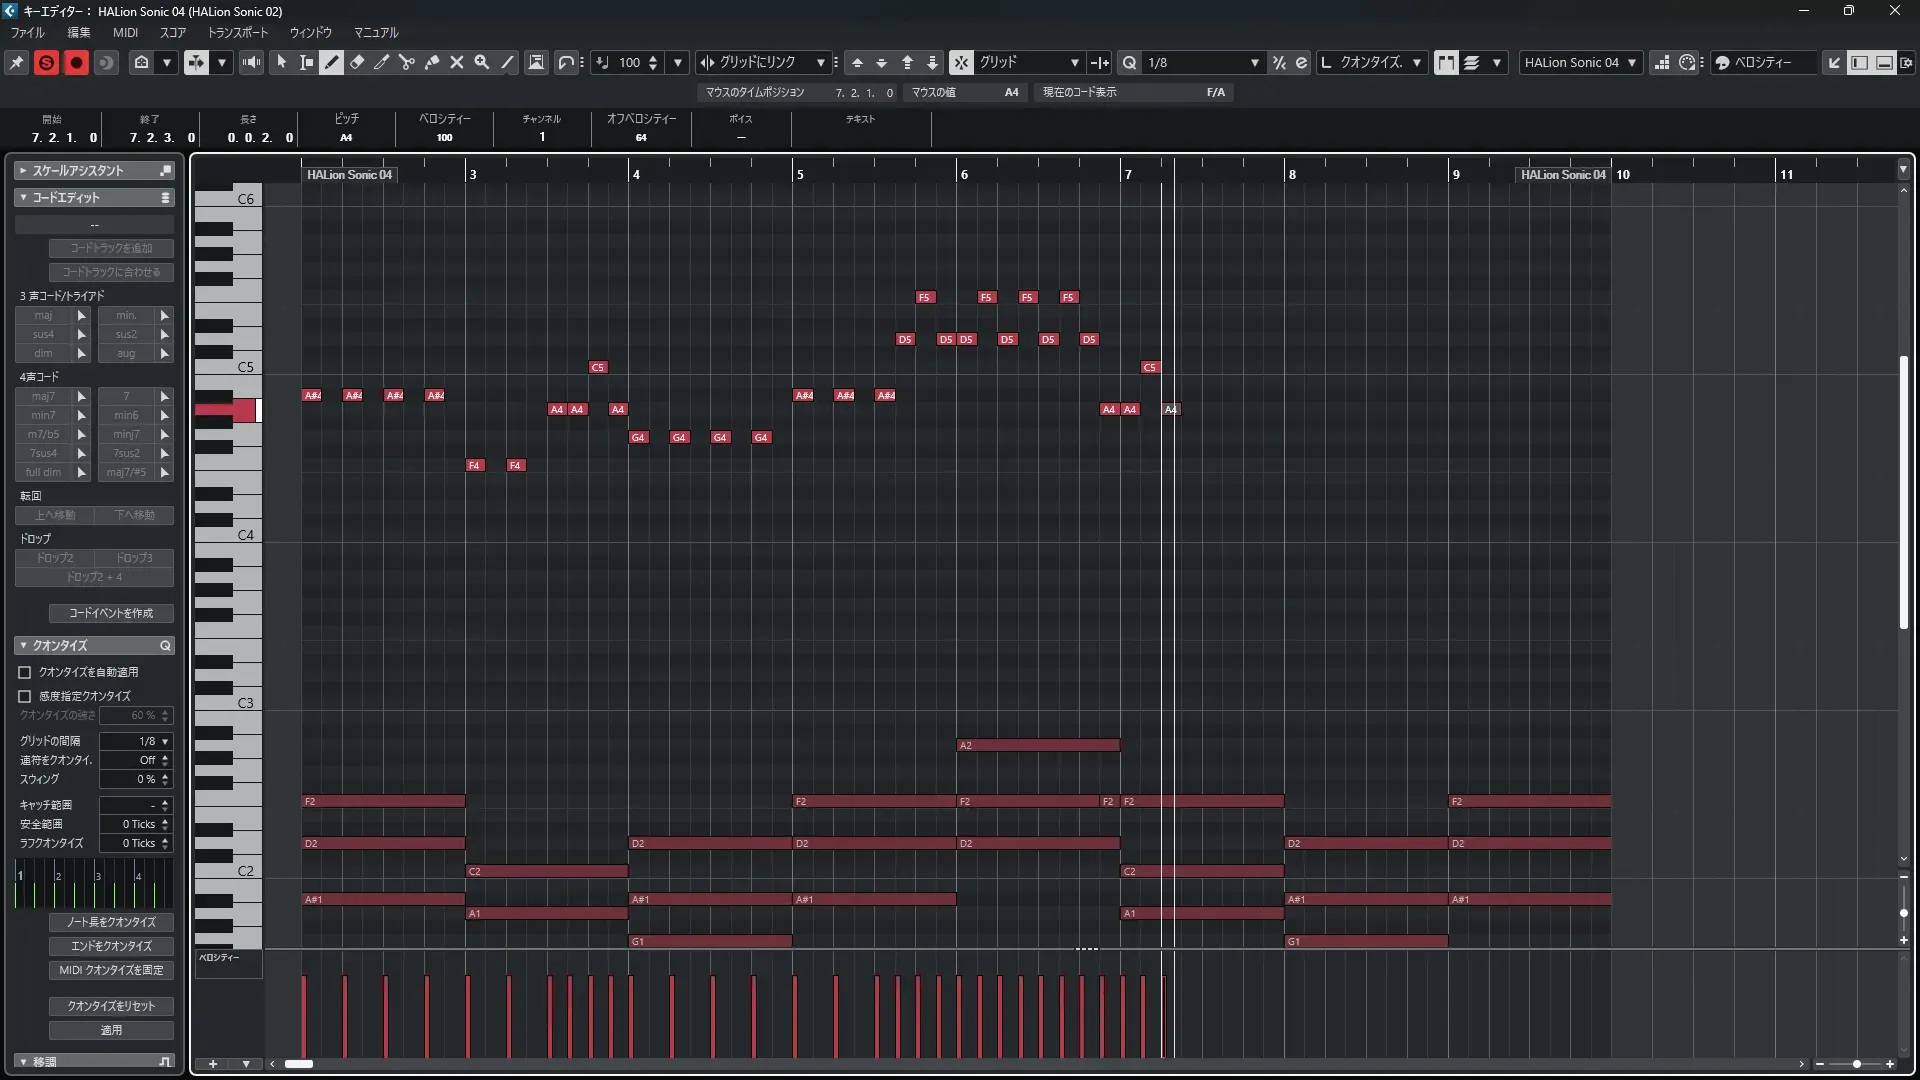Toggle Solo Editor button

[x=46, y=62]
